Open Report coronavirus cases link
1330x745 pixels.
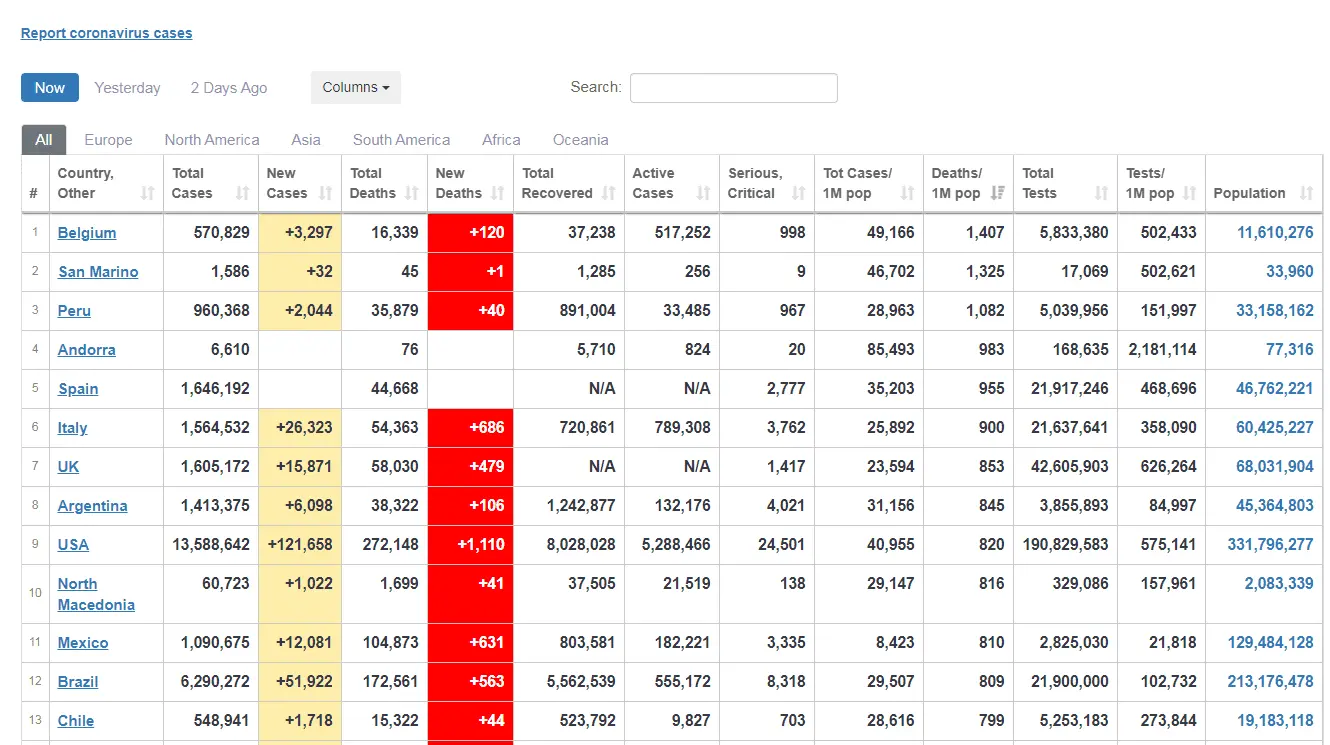pos(106,33)
